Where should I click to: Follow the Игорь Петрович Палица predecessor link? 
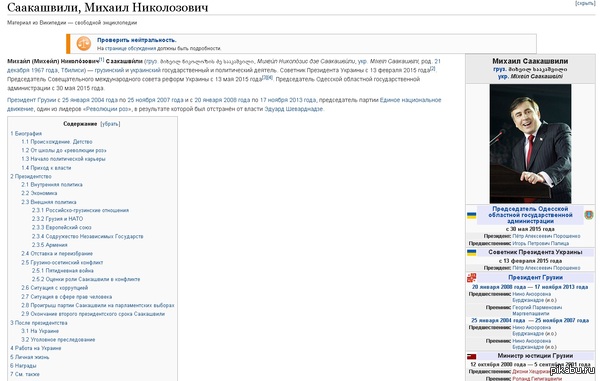coord(540,243)
